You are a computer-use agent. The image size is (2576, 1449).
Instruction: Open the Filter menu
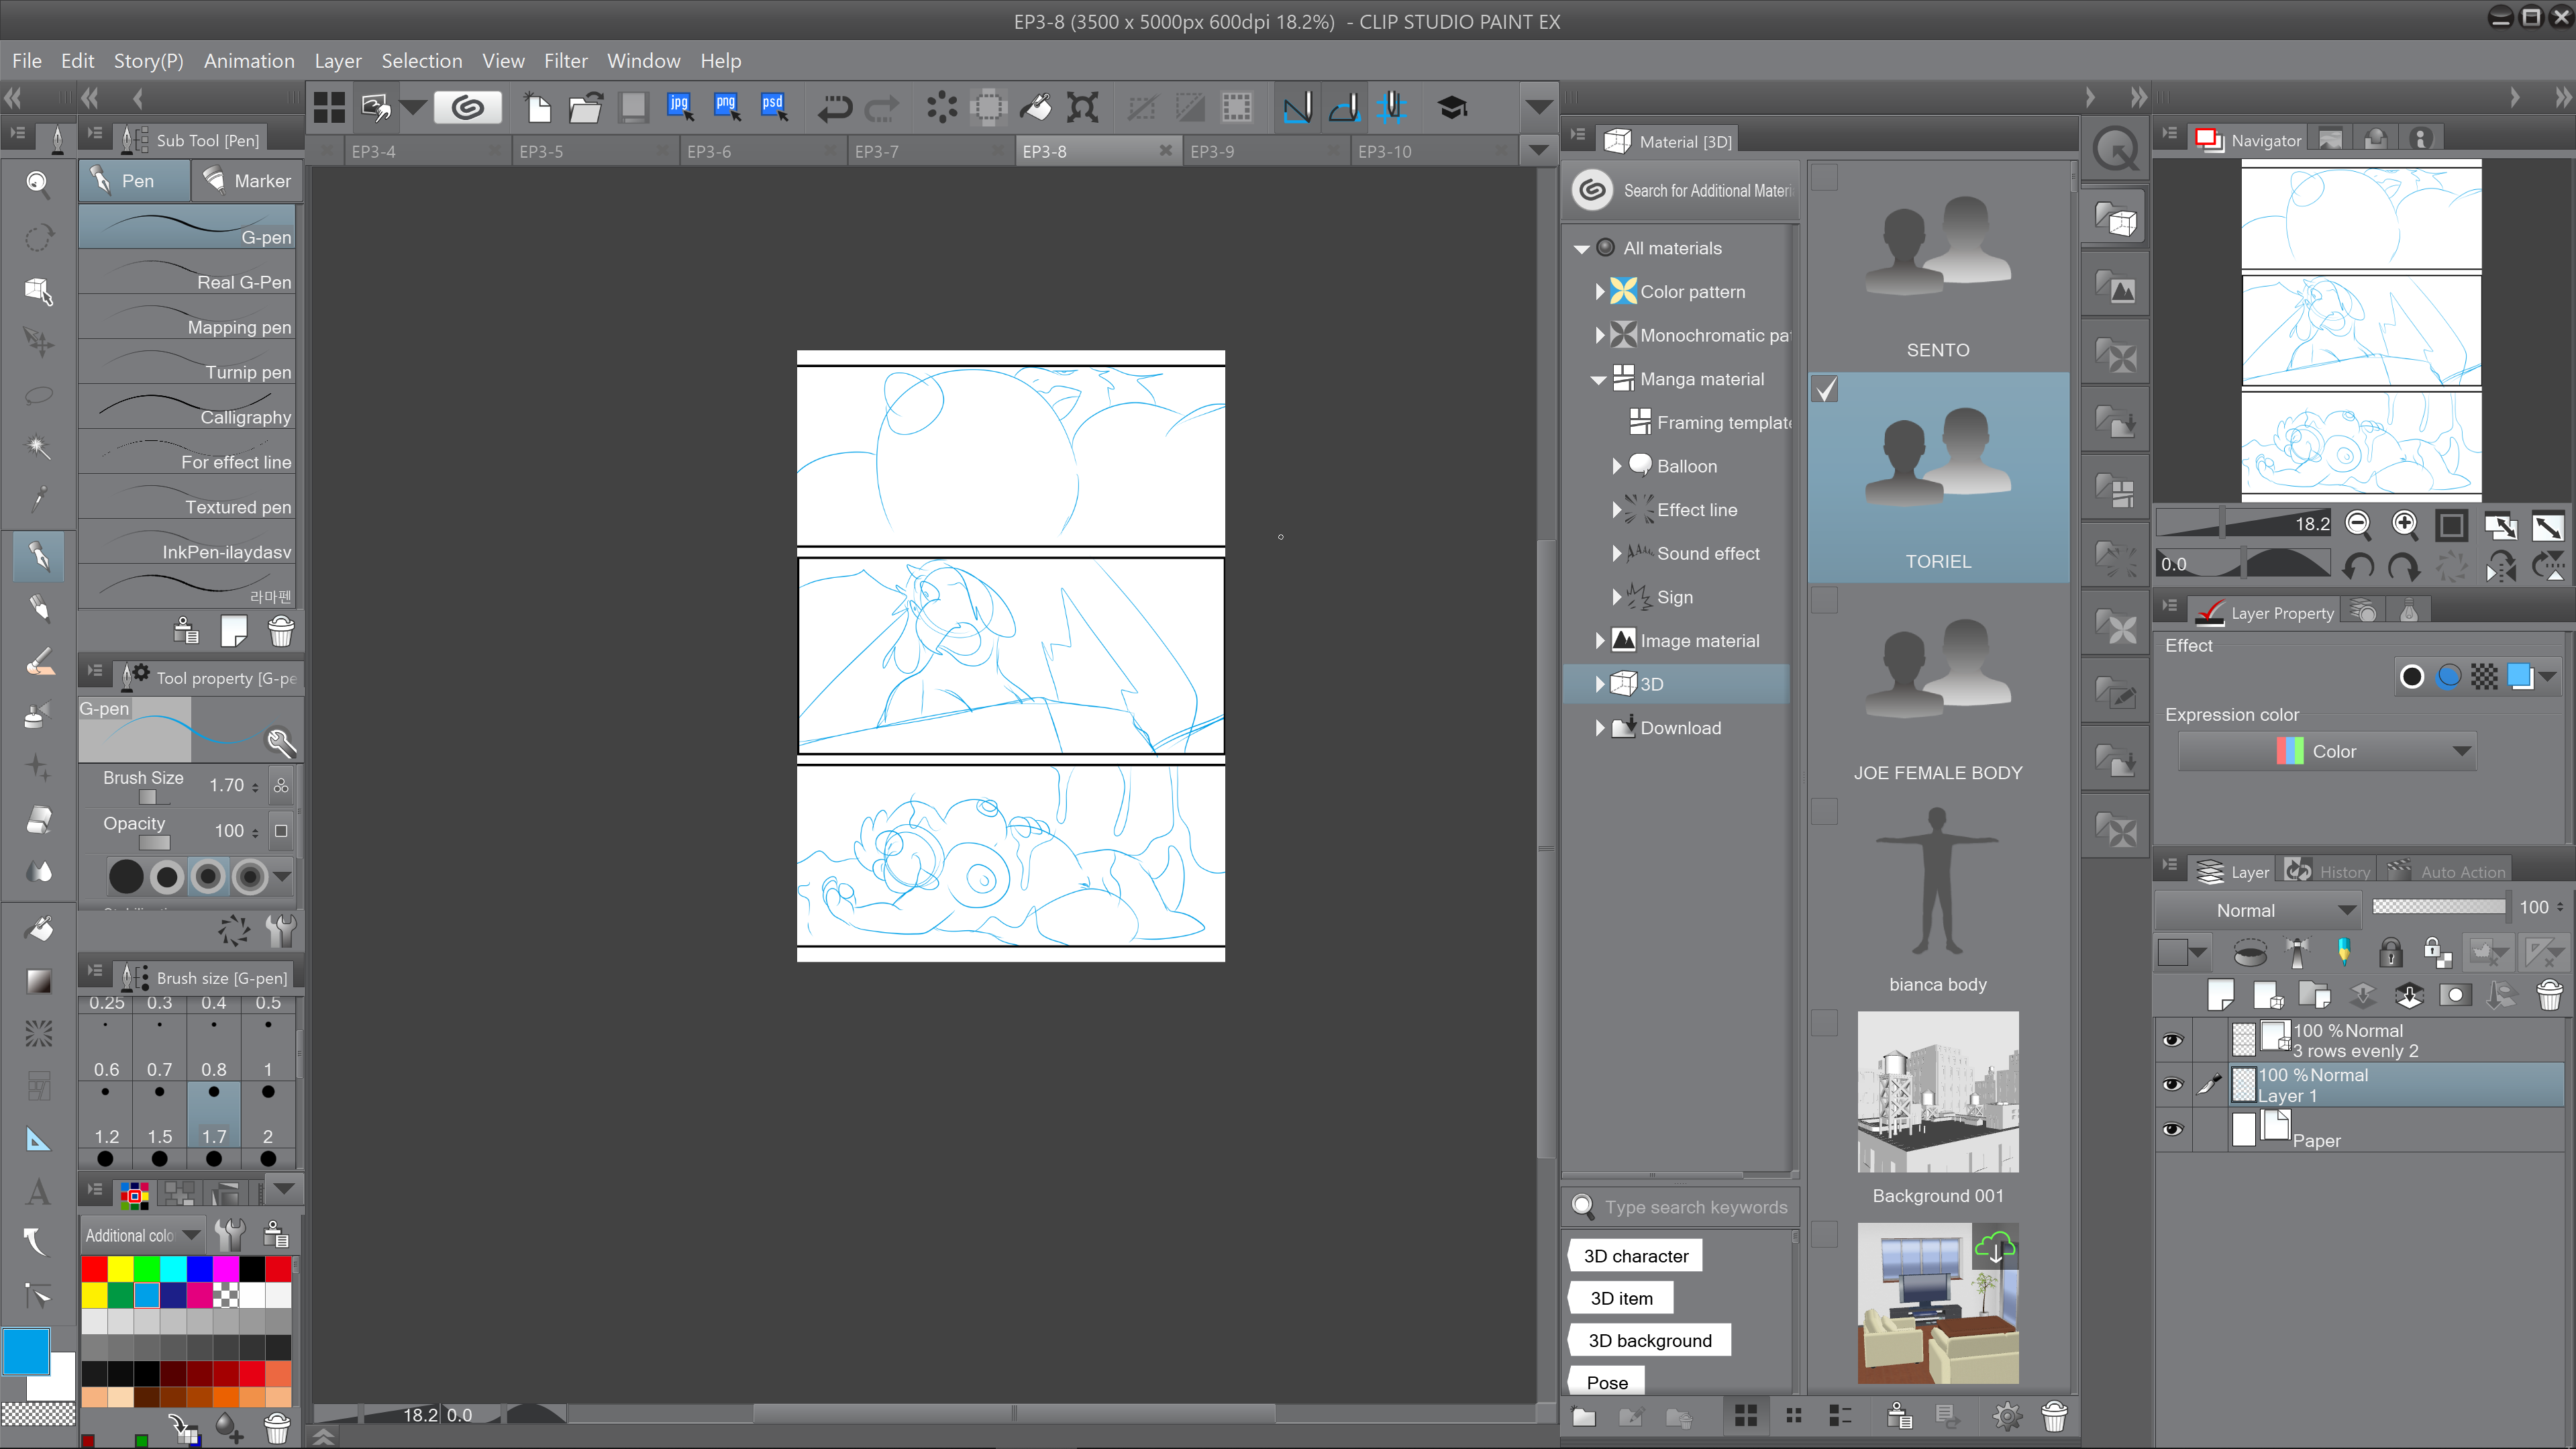pos(565,61)
